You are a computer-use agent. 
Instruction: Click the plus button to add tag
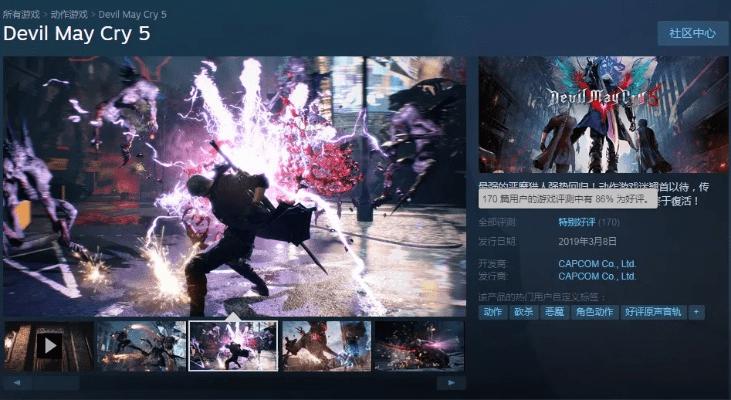pyautogui.click(x=696, y=312)
